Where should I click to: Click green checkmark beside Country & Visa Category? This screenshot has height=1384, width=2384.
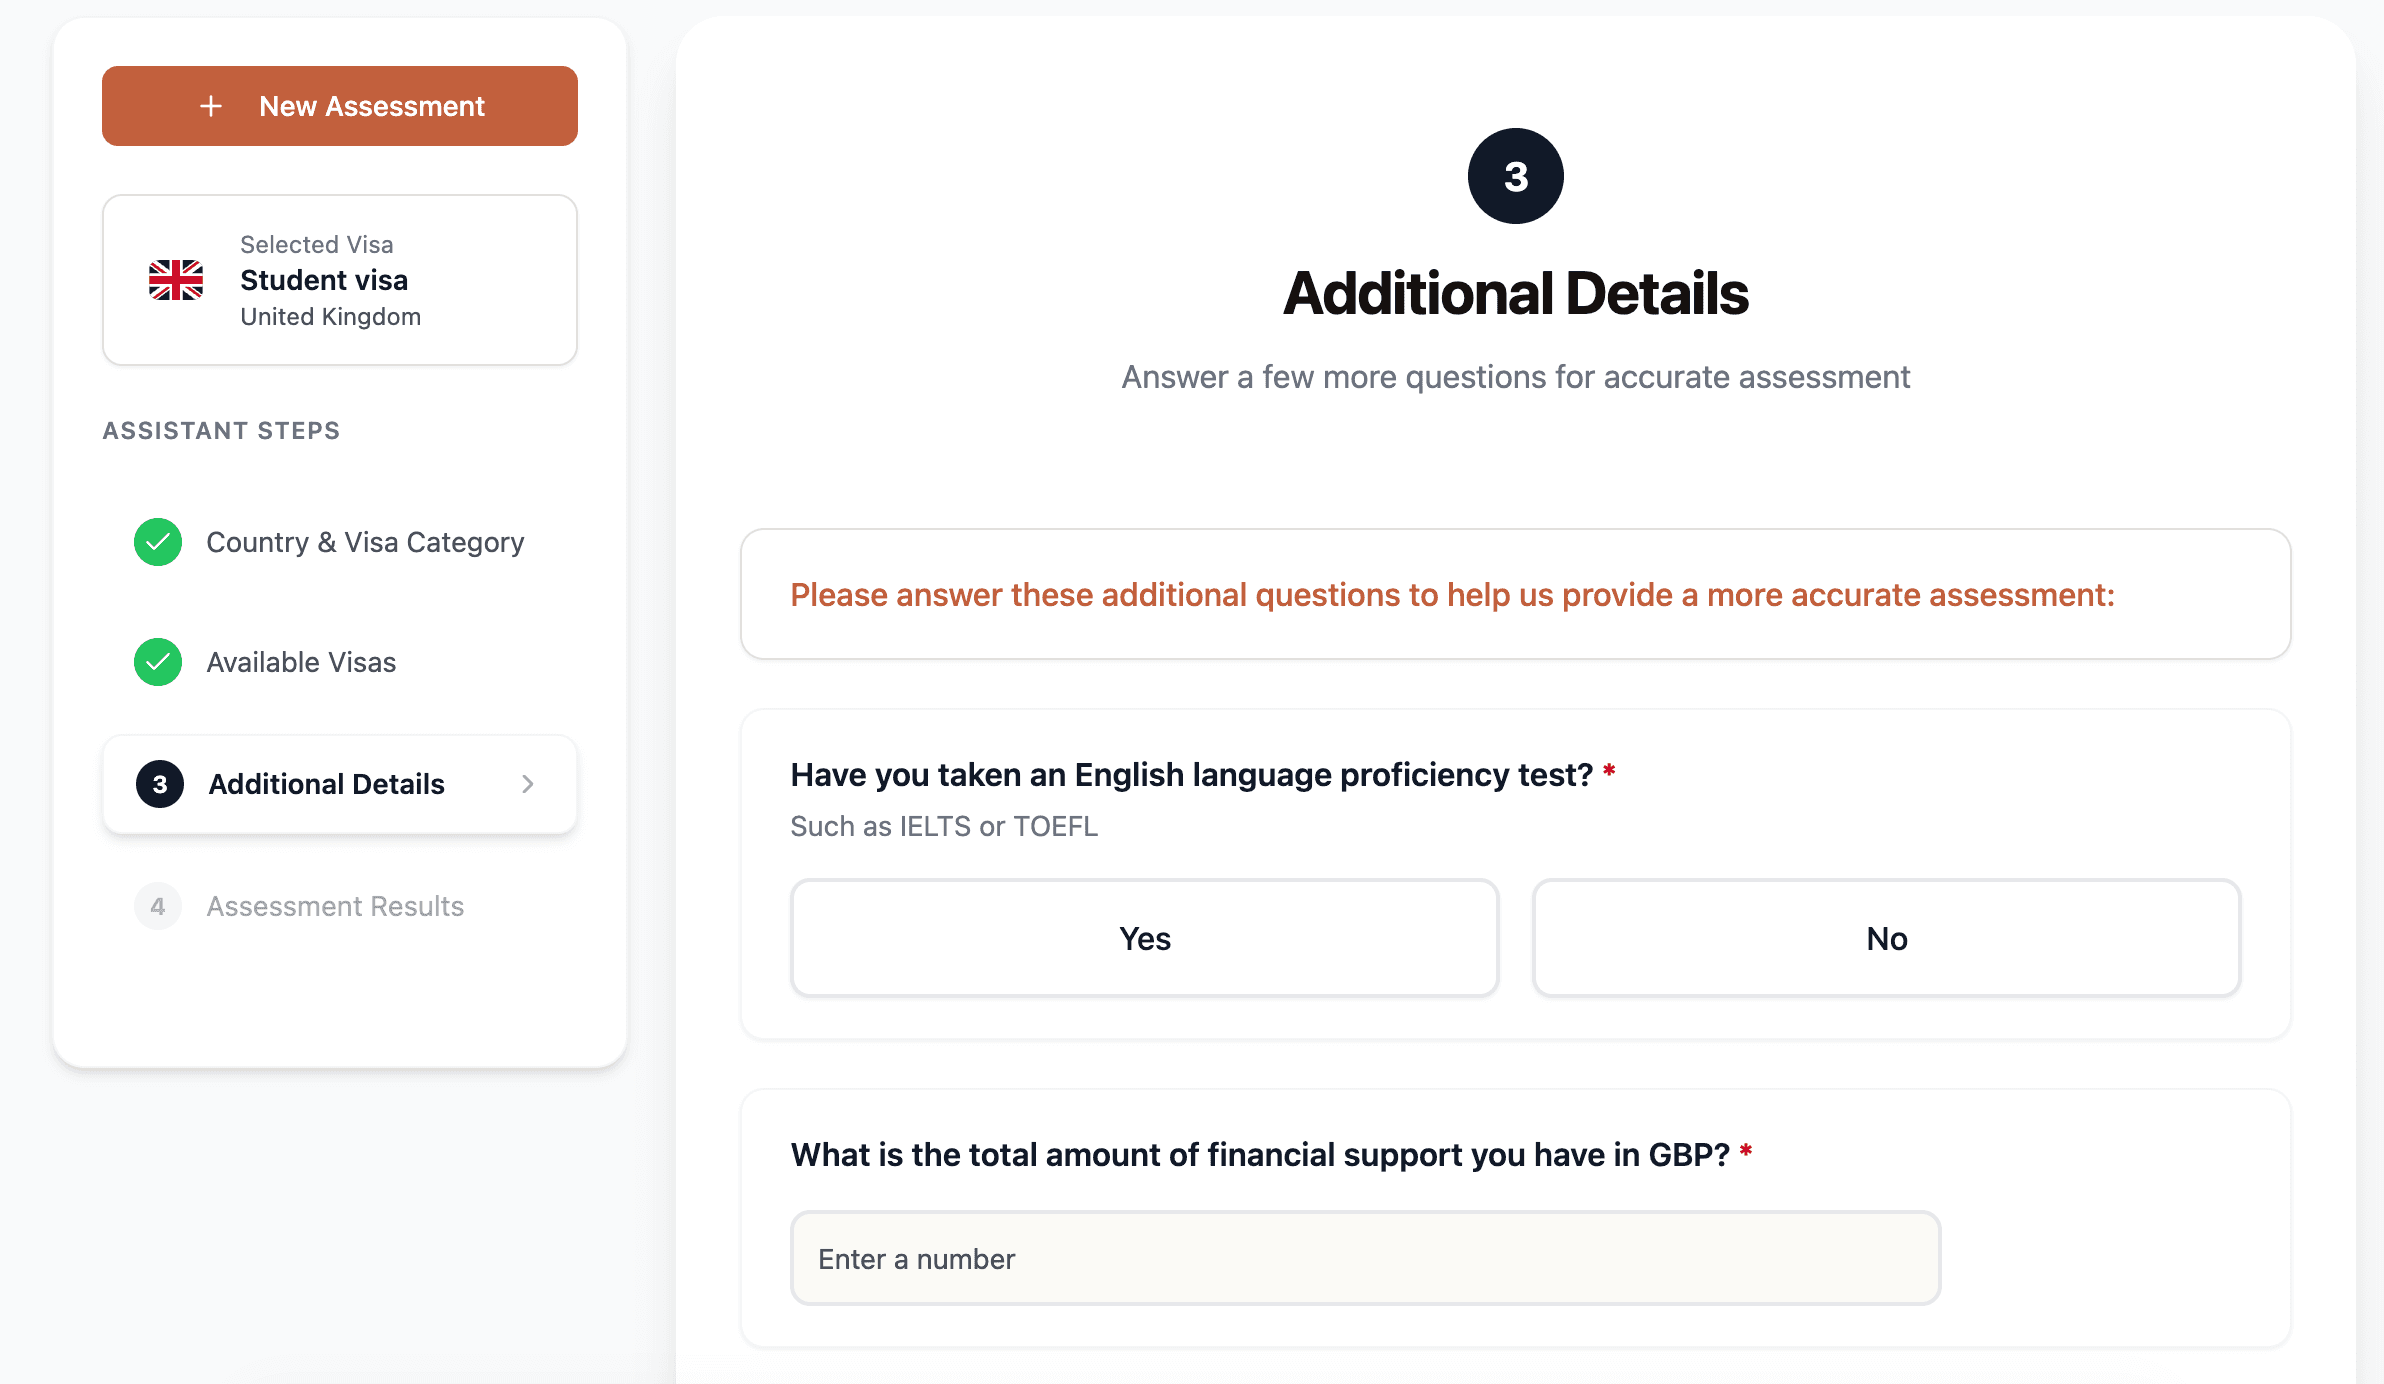click(x=158, y=542)
